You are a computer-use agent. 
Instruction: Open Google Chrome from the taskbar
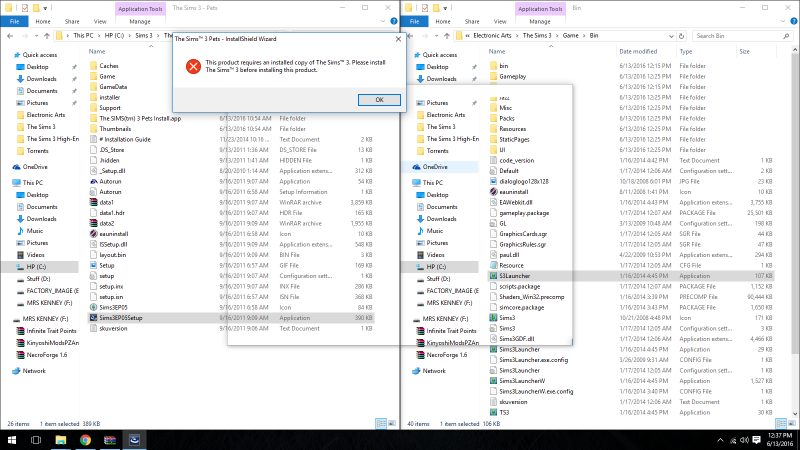[85, 440]
